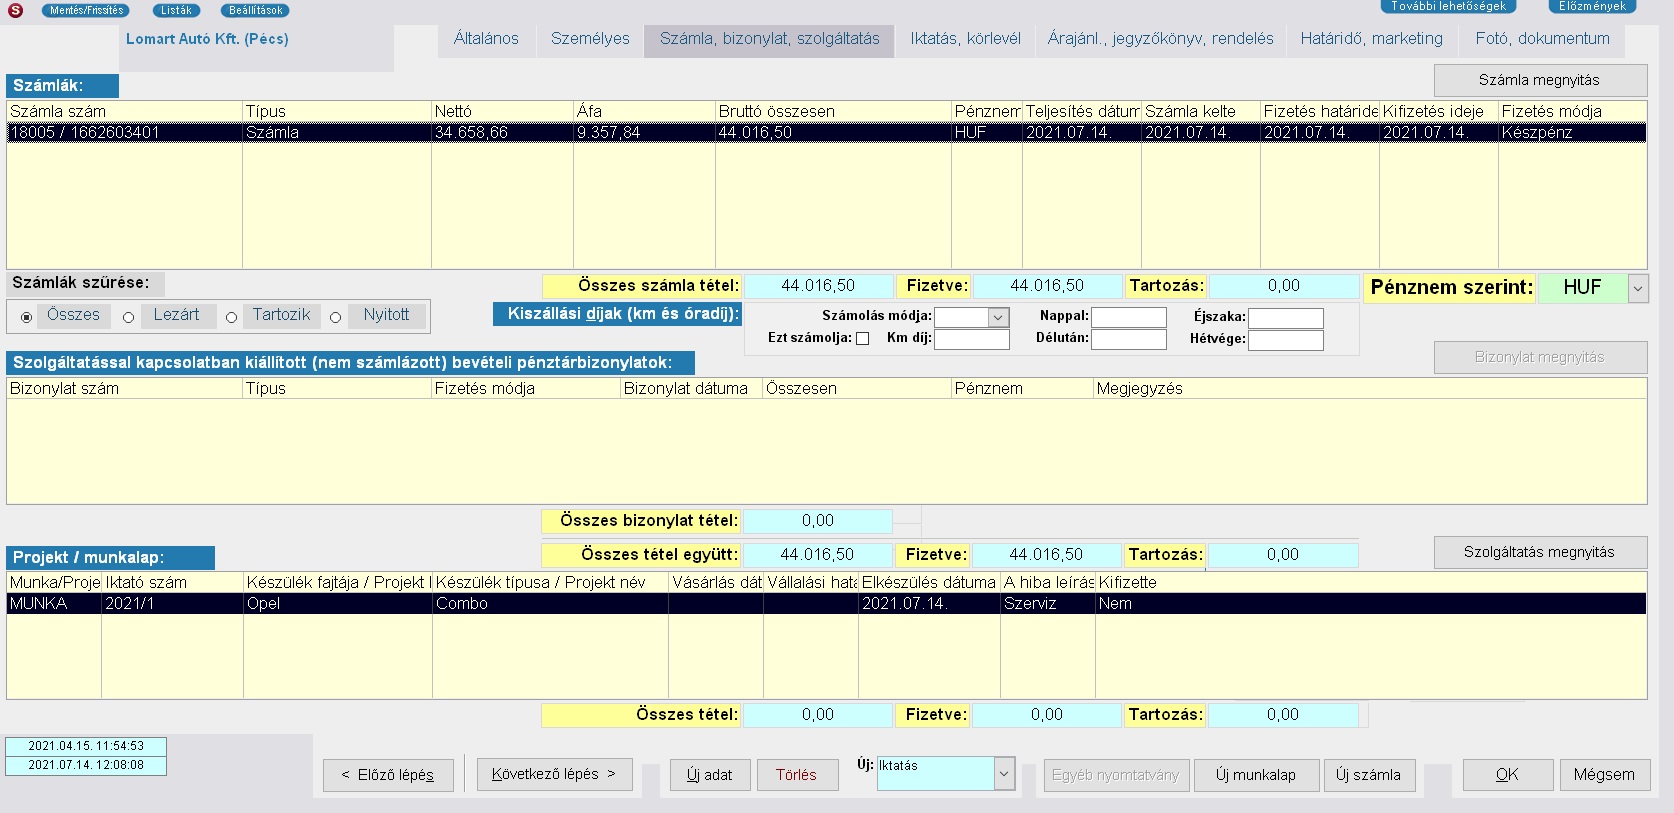Open the Fotó, dokumentum tab
This screenshot has width=1674, height=813.
click(1542, 39)
